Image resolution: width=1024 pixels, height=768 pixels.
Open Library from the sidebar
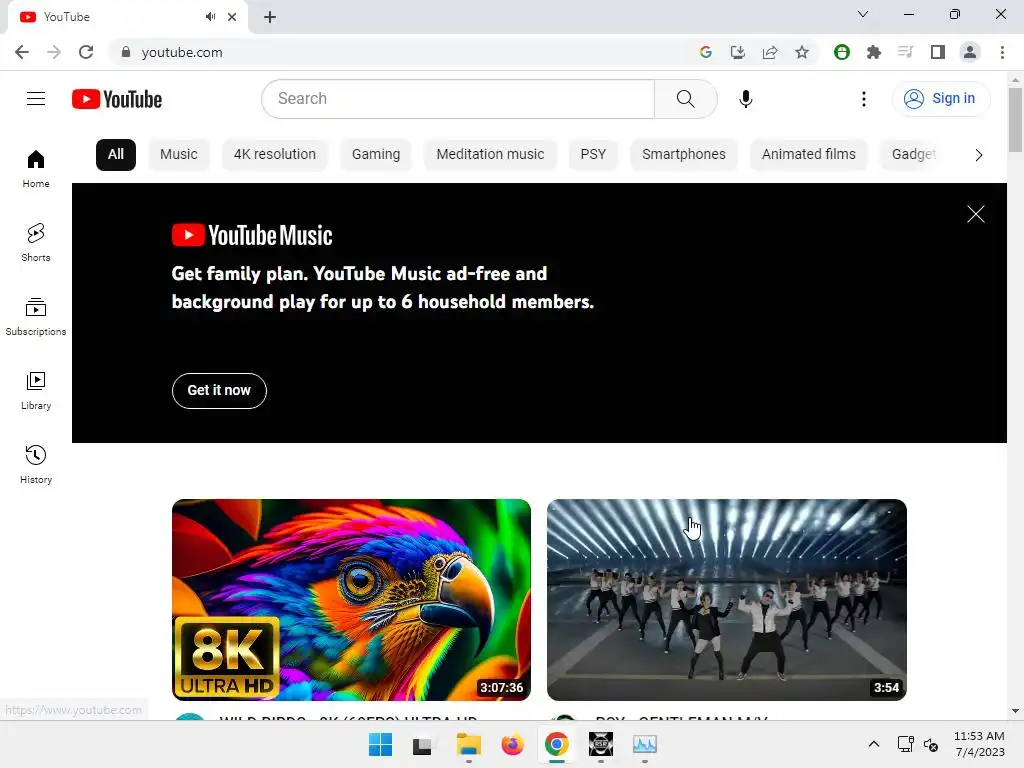click(x=36, y=391)
